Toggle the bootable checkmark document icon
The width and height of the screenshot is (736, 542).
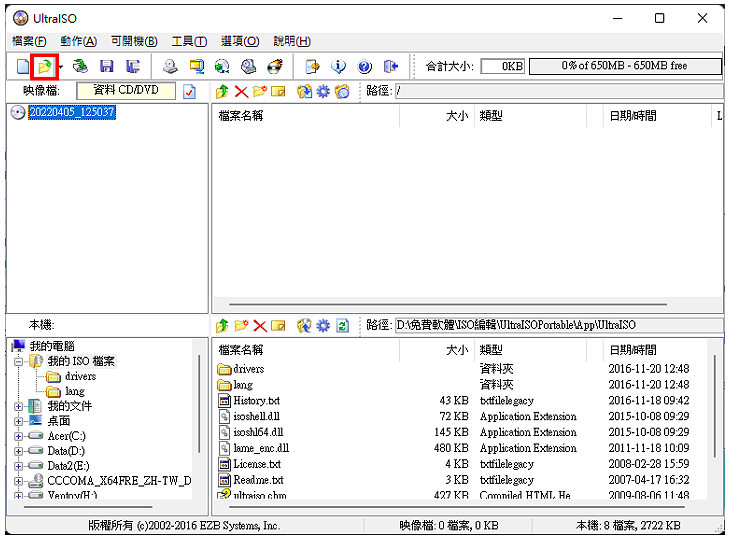click(x=189, y=92)
